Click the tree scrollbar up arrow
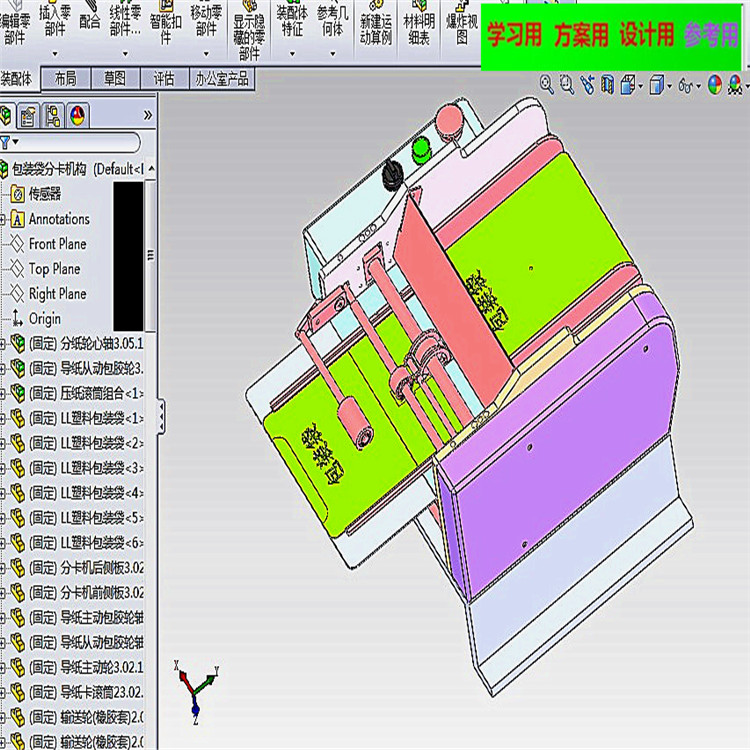Screen dimensions: 750x750 tap(151, 169)
